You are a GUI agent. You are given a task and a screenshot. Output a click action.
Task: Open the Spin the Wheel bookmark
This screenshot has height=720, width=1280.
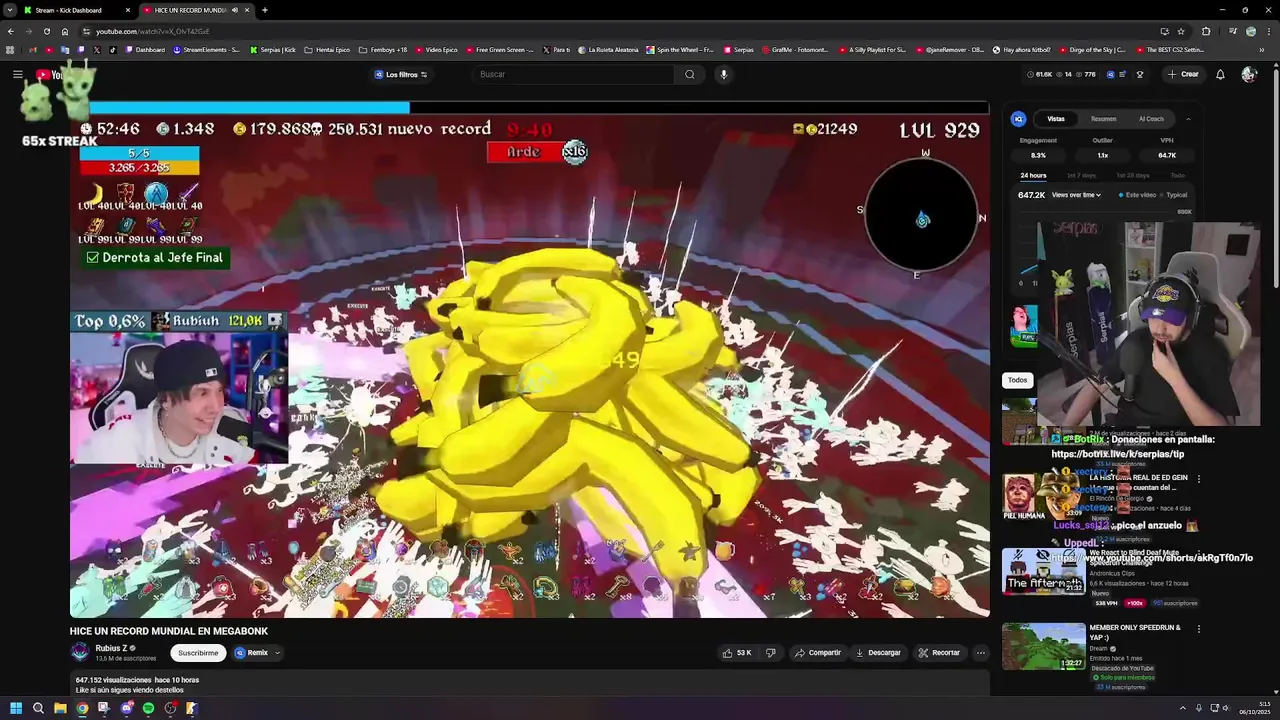pyautogui.click(x=680, y=49)
